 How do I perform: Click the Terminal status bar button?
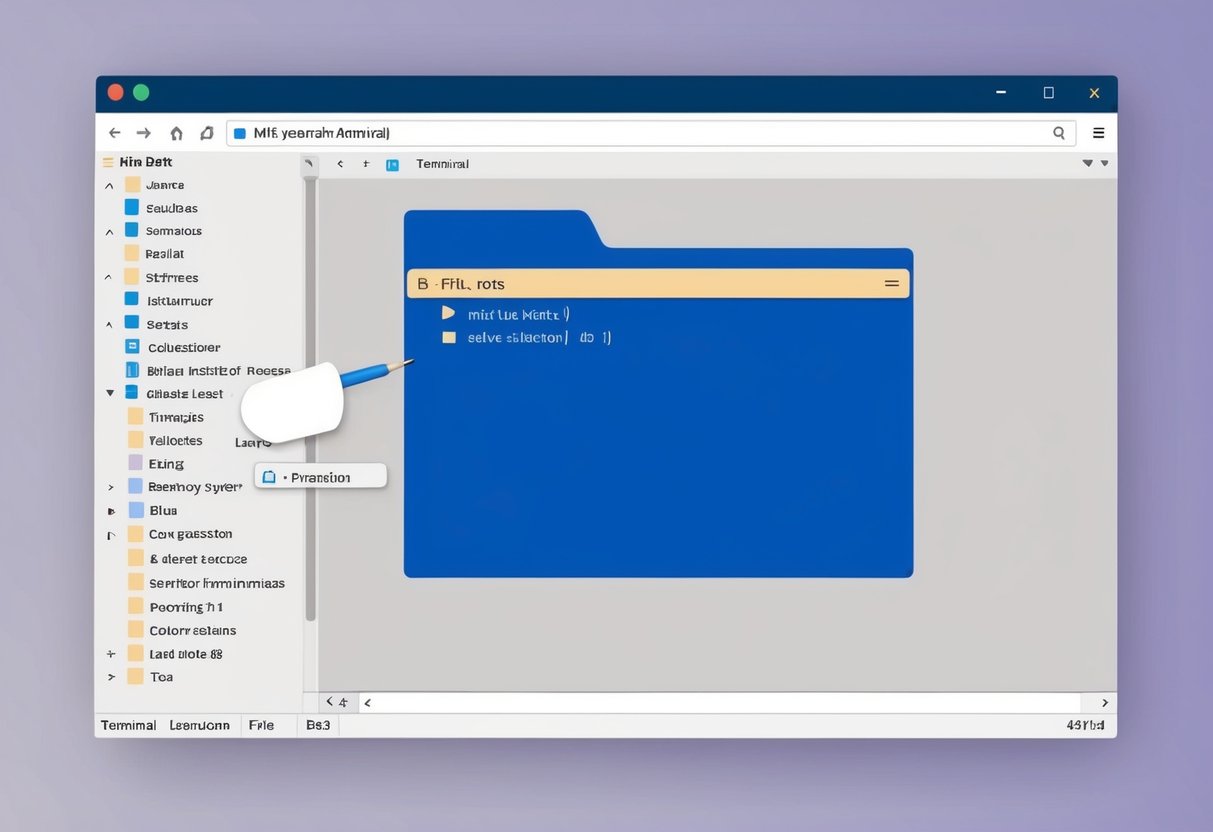[x=129, y=725]
